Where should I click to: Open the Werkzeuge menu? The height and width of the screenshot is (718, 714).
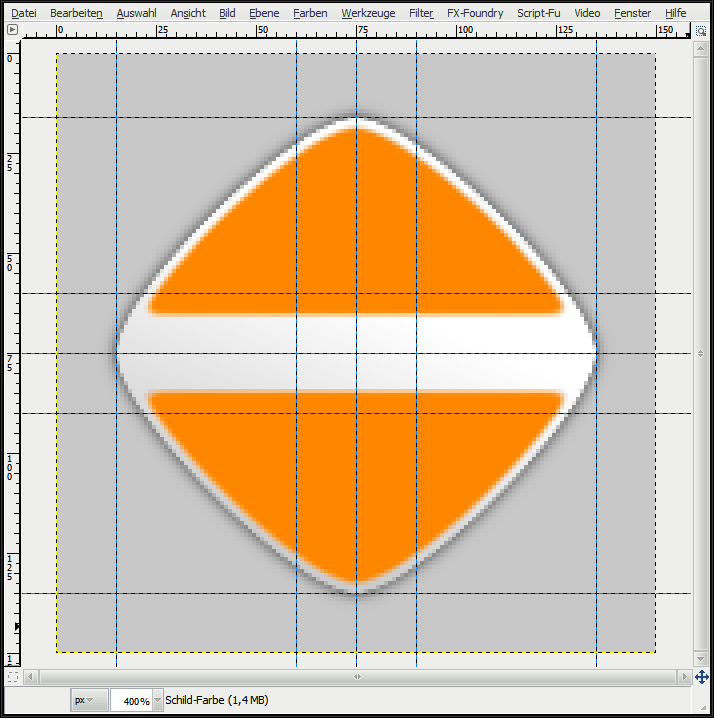click(x=368, y=13)
